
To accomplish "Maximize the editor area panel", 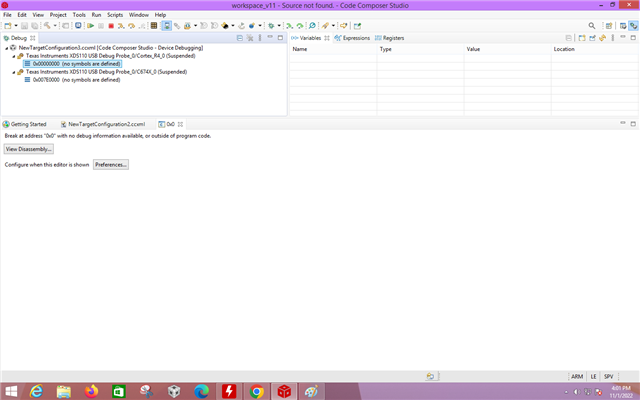I will [633, 124].
